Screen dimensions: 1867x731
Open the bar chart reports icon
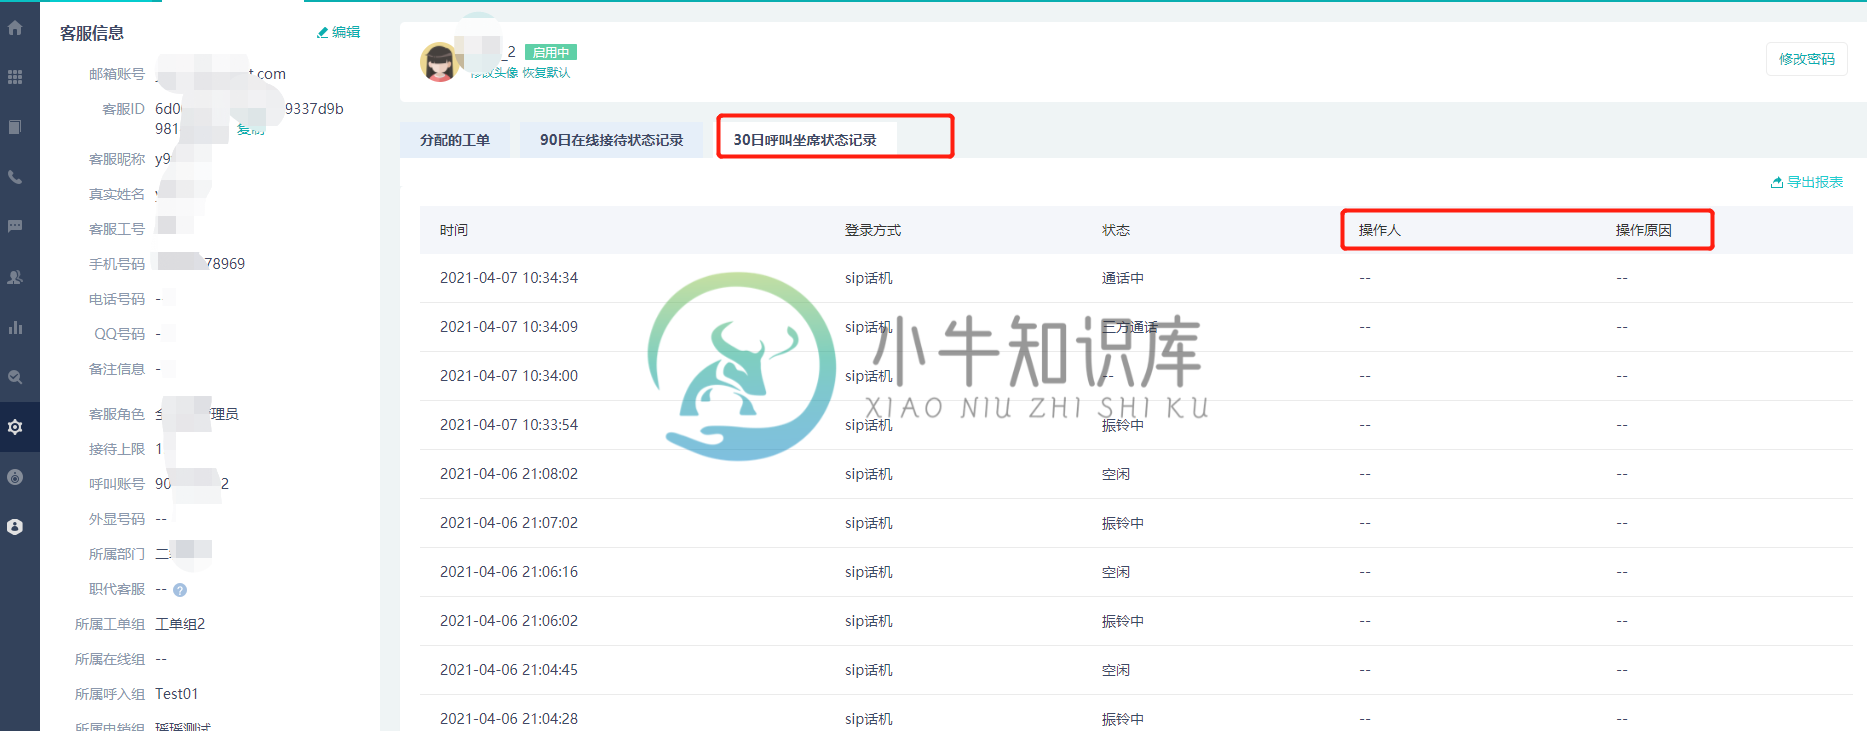pyautogui.click(x=15, y=327)
